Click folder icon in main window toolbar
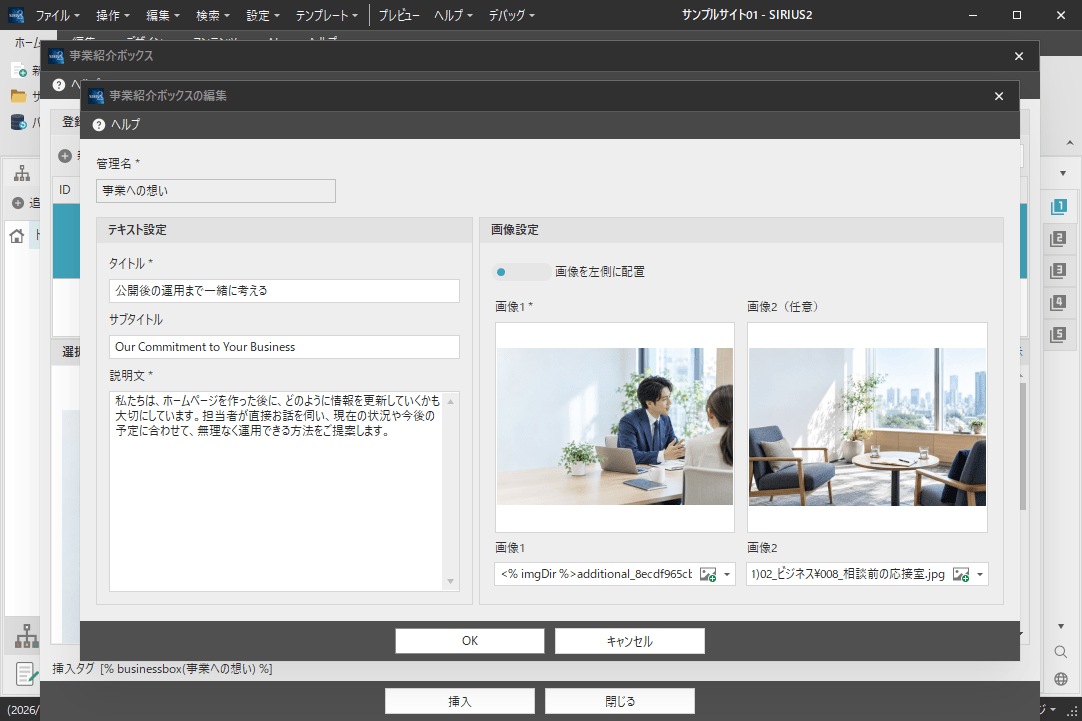Screen dimensions: 1082x721 (x=19, y=97)
